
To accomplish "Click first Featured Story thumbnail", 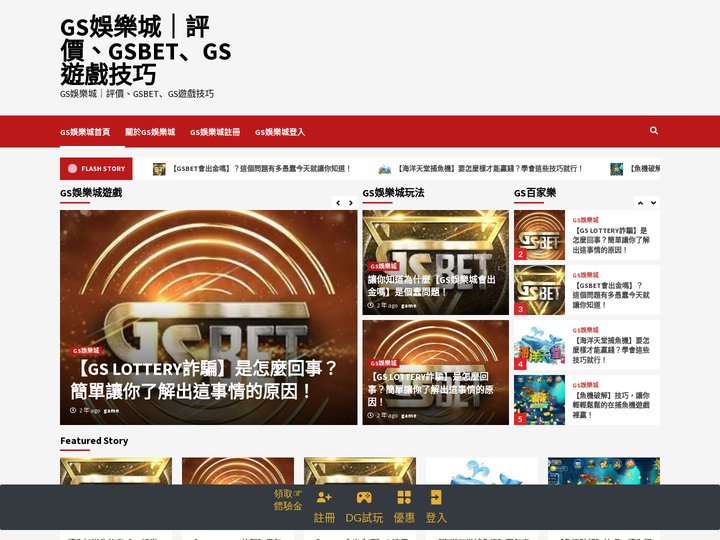I will coord(116,471).
